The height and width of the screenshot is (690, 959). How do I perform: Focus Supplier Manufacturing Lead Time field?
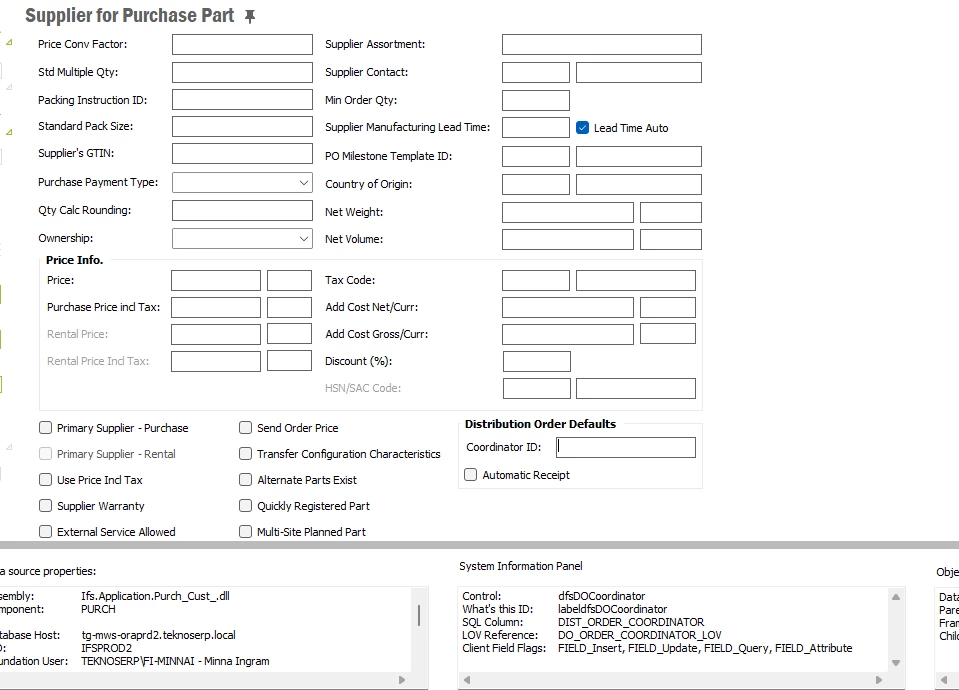pyautogui.click(x=536, y=127)
